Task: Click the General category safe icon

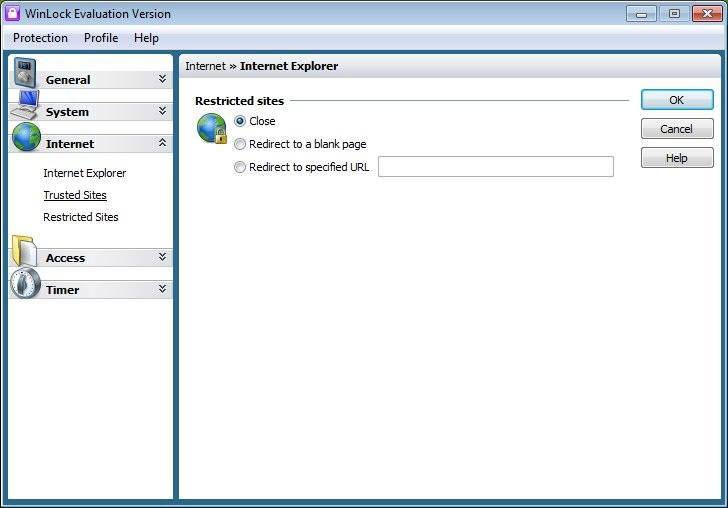Action: coord(25,72)
